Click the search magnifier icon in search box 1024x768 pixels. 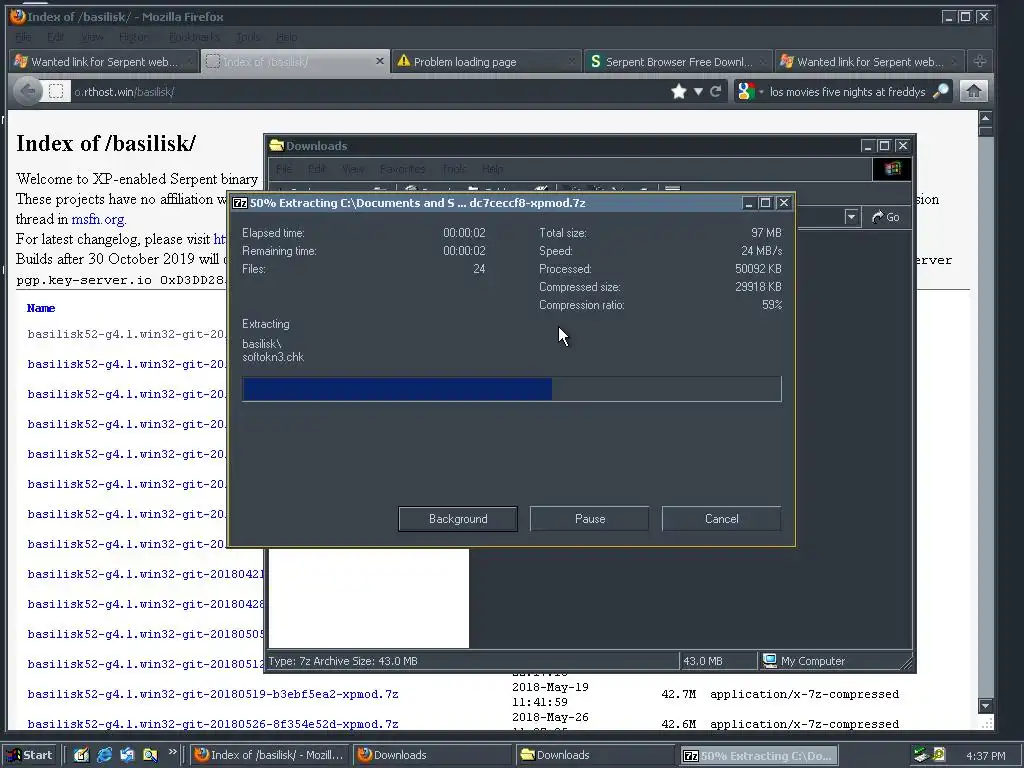[940, 91]
